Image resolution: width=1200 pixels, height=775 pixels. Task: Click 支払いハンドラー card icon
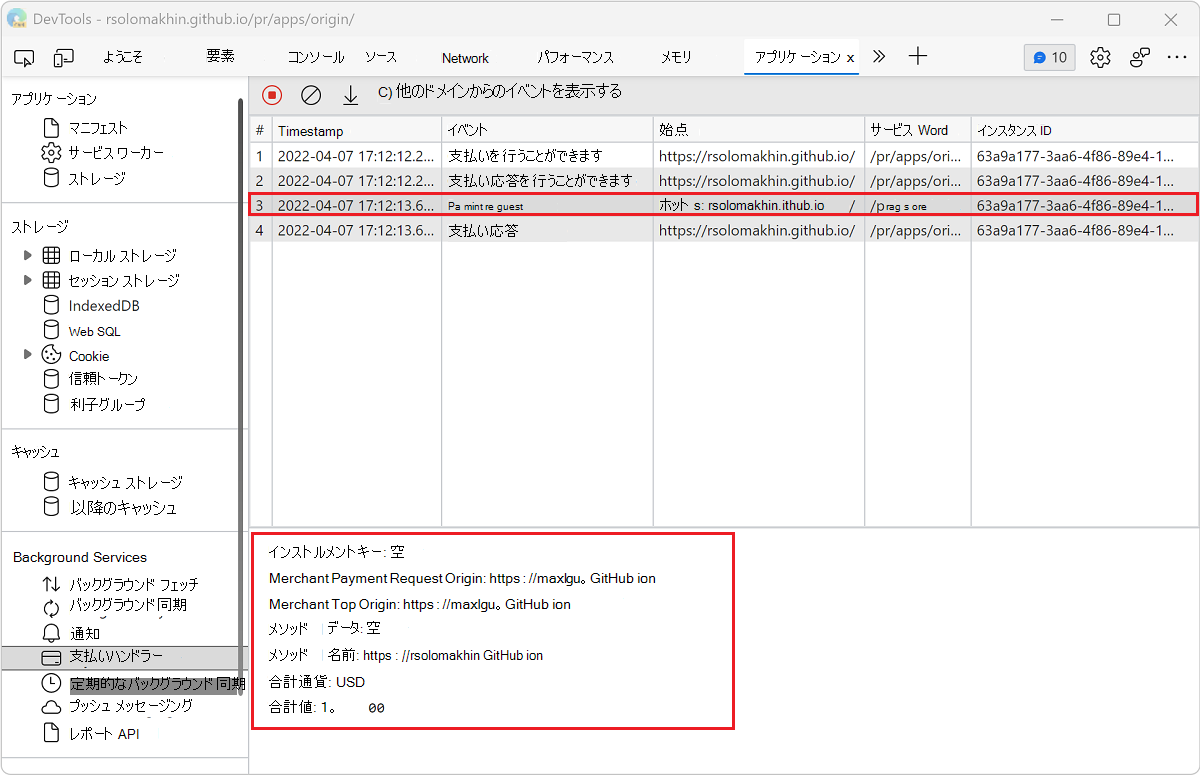(51, 658)
